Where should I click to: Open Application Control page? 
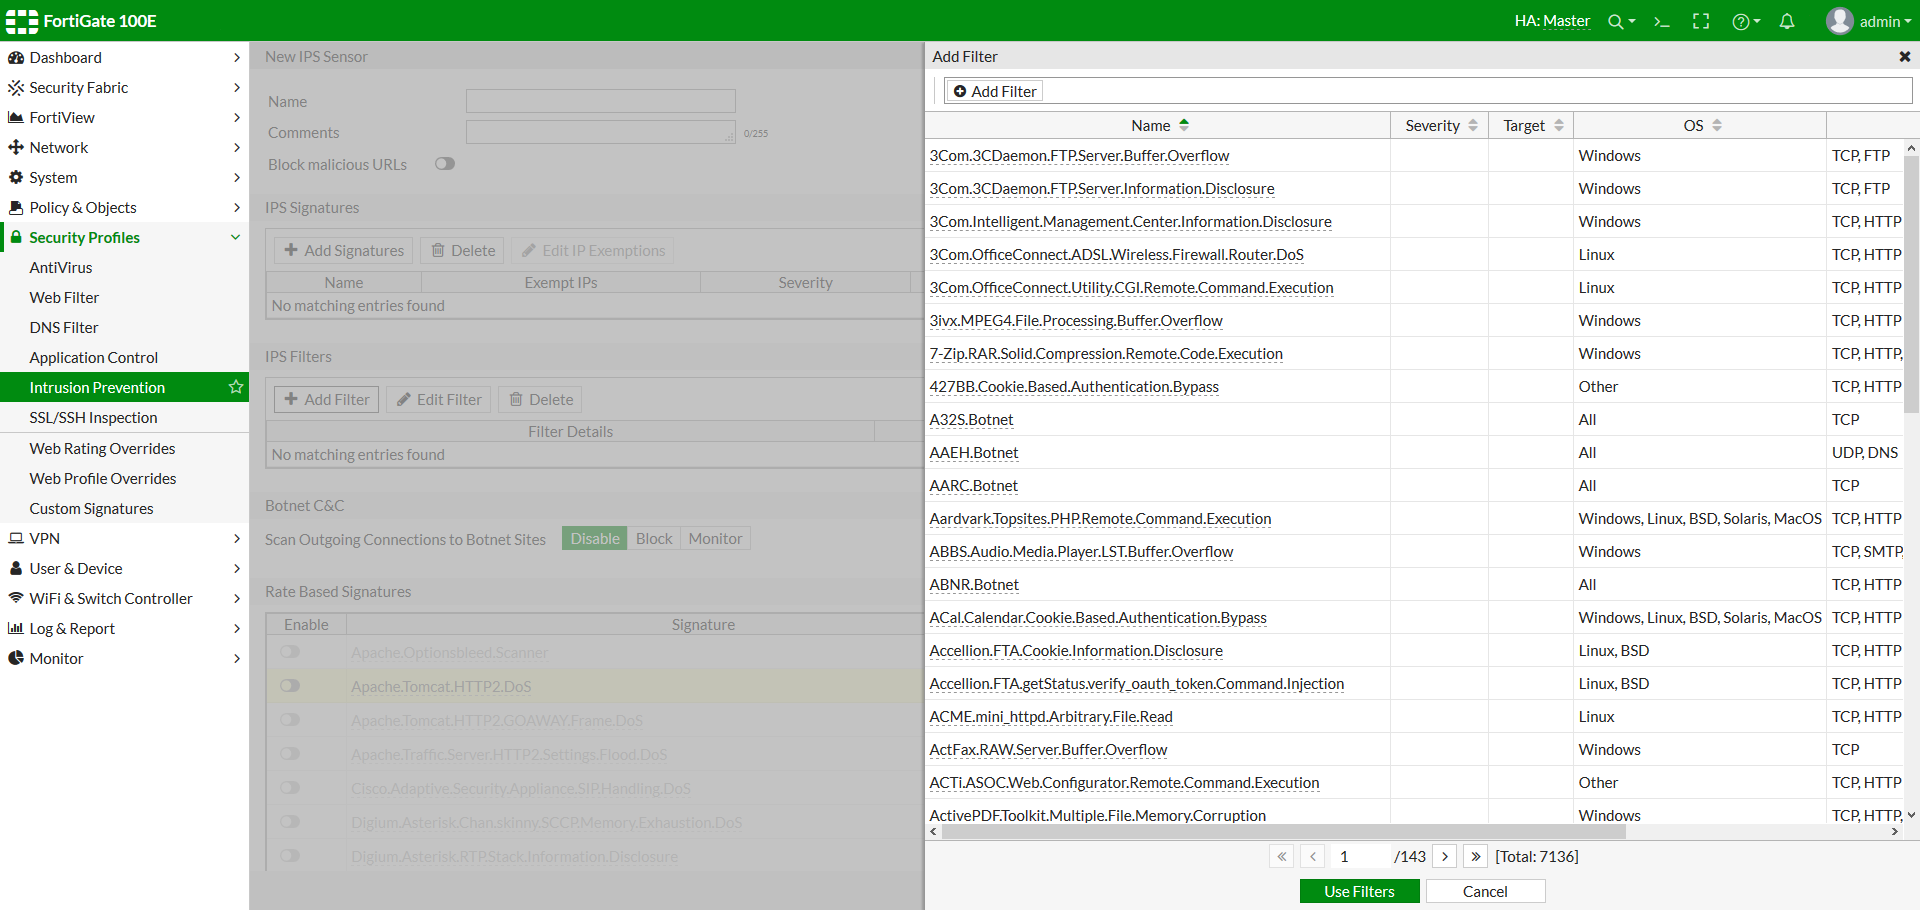point(94,358)
